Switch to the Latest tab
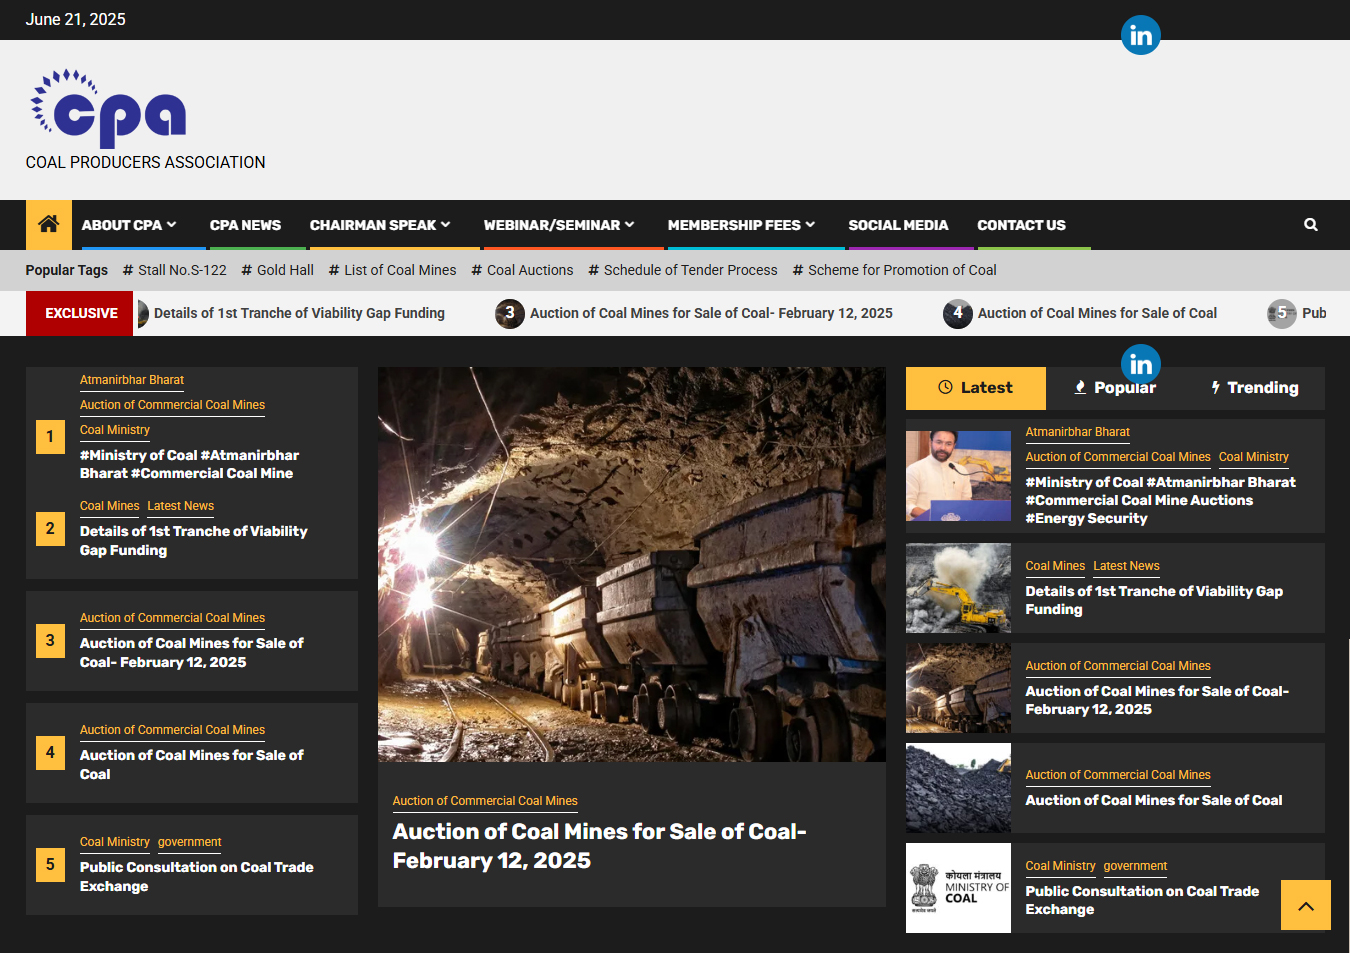 point(975,388)
